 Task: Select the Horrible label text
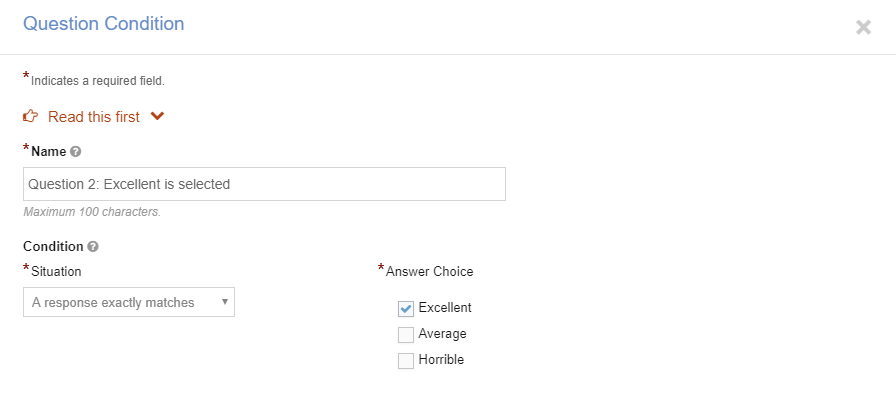[x=441, y=360]
